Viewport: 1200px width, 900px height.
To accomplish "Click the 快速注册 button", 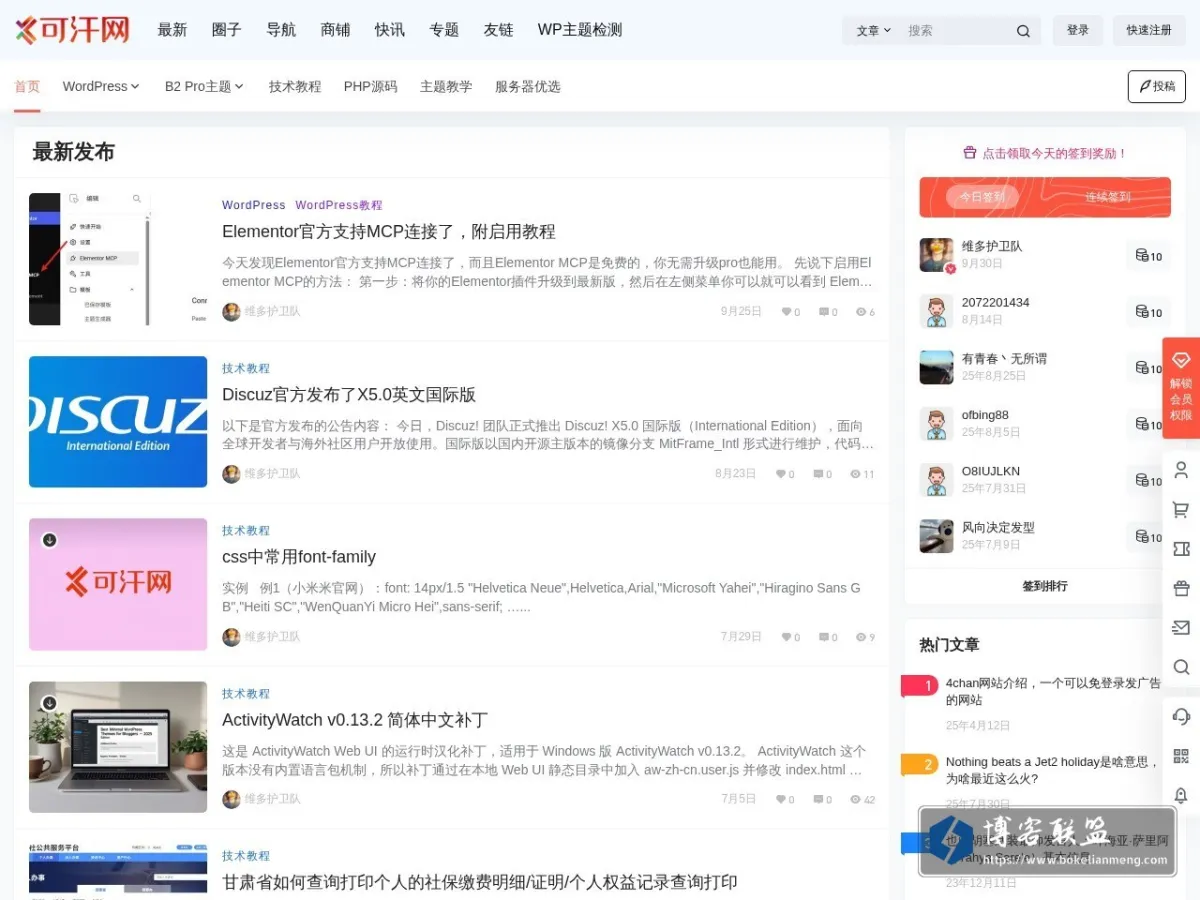I will 1149,30.
